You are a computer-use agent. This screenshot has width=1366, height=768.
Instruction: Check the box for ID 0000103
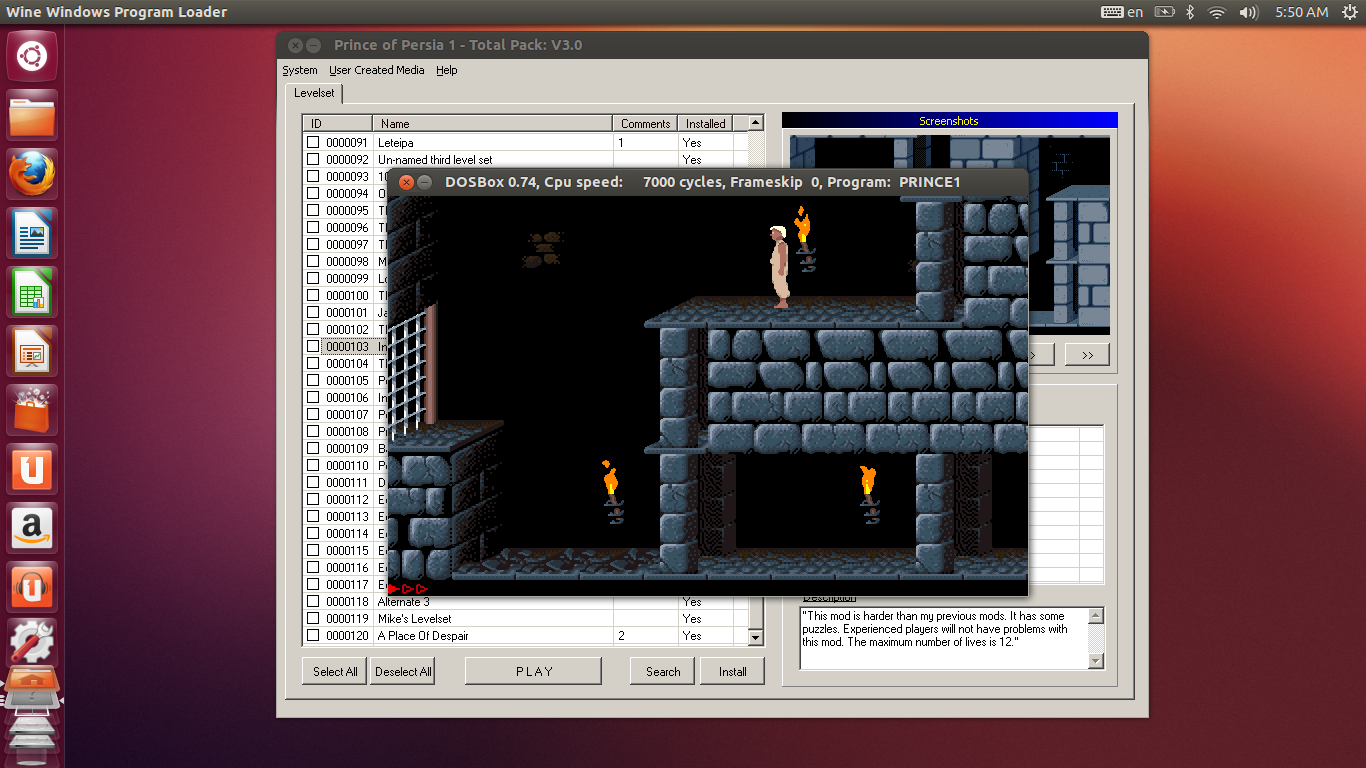[x=313, y=346]
